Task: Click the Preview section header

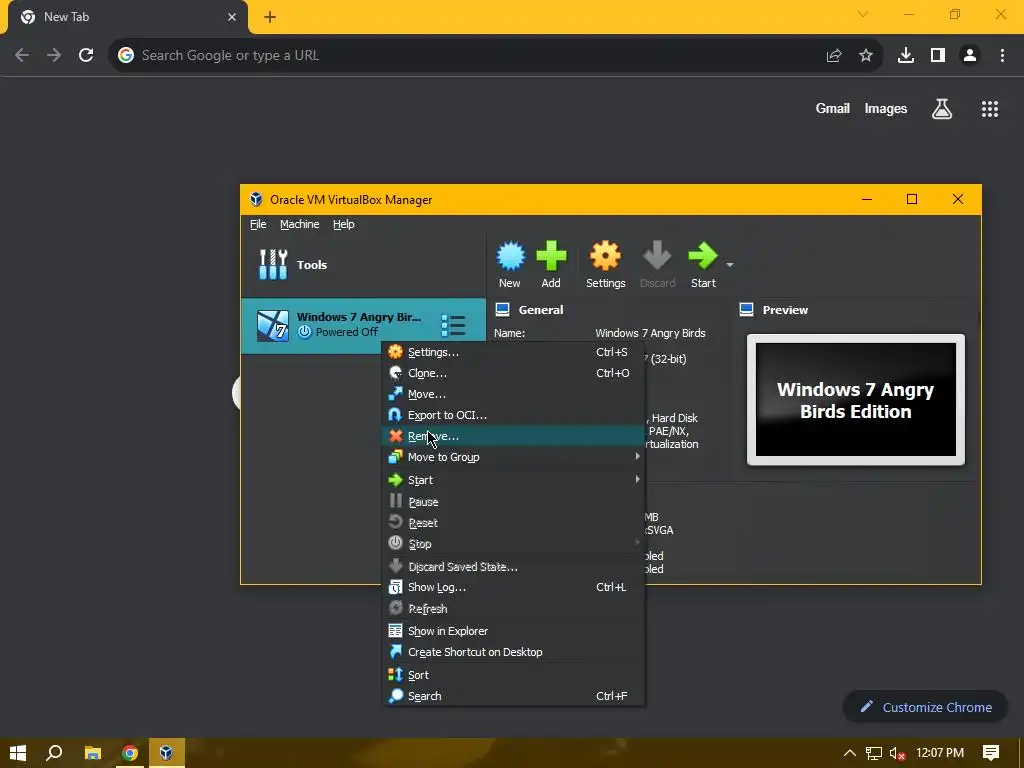Action: pos(774,310)
